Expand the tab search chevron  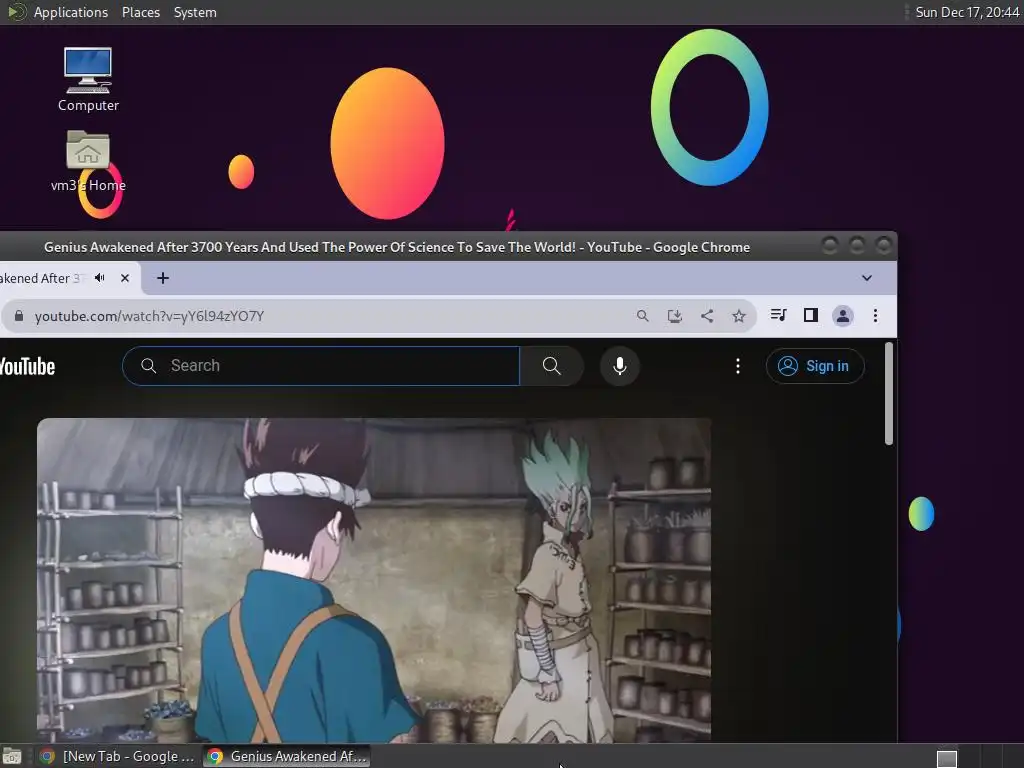pyautogui.click(x=867, y=278)
